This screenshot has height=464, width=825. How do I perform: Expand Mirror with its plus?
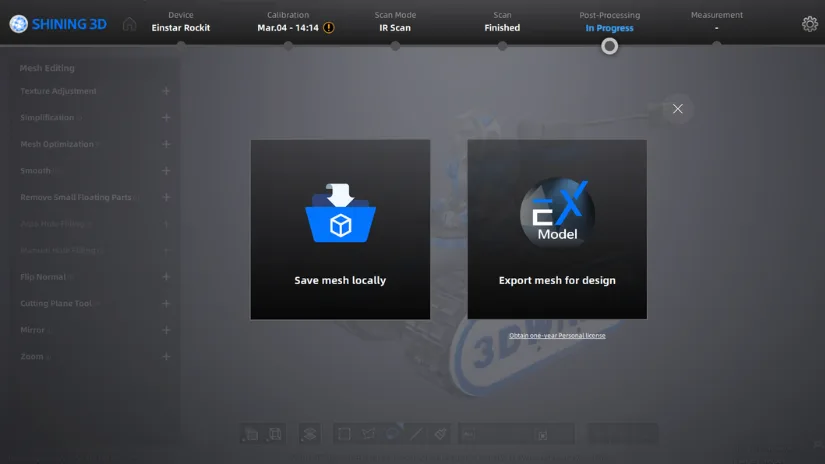pyautogui.click(x=166, y=330)
